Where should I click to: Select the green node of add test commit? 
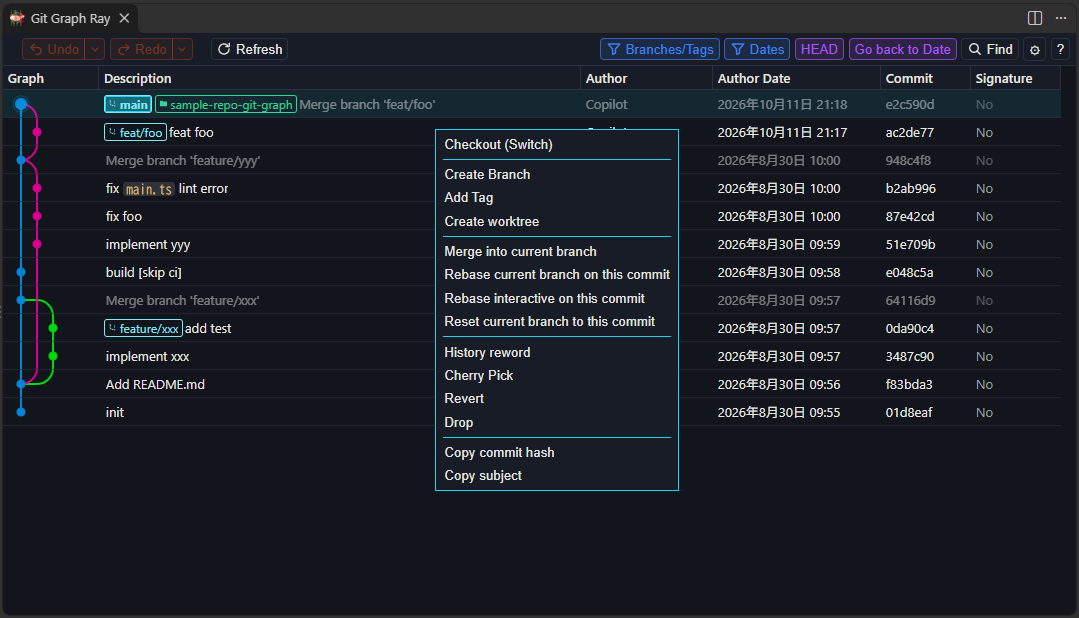pos(53,328)
